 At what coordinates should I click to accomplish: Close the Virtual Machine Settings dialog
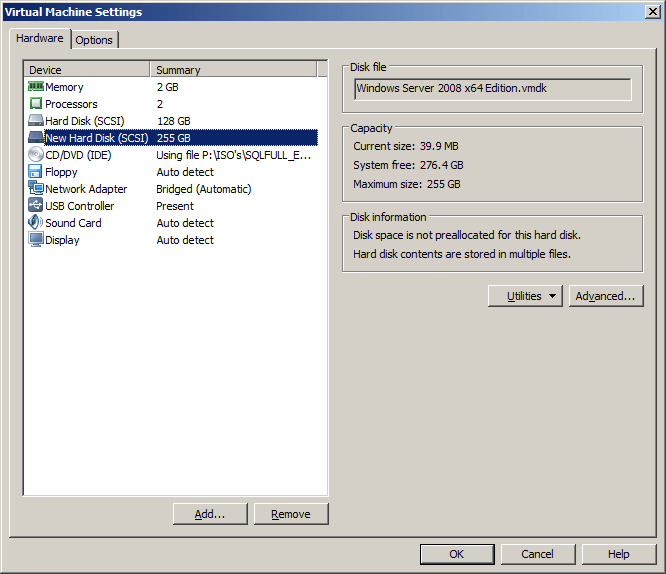(x=652, y=12)
